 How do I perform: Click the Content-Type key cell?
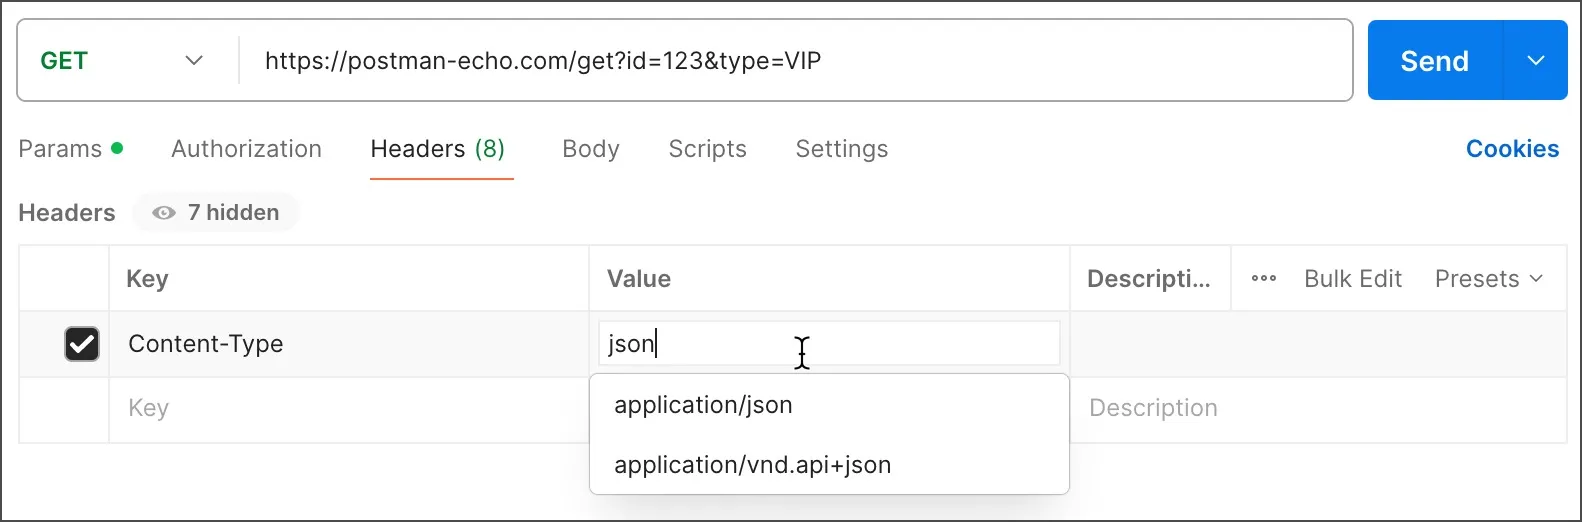point(348,344)
